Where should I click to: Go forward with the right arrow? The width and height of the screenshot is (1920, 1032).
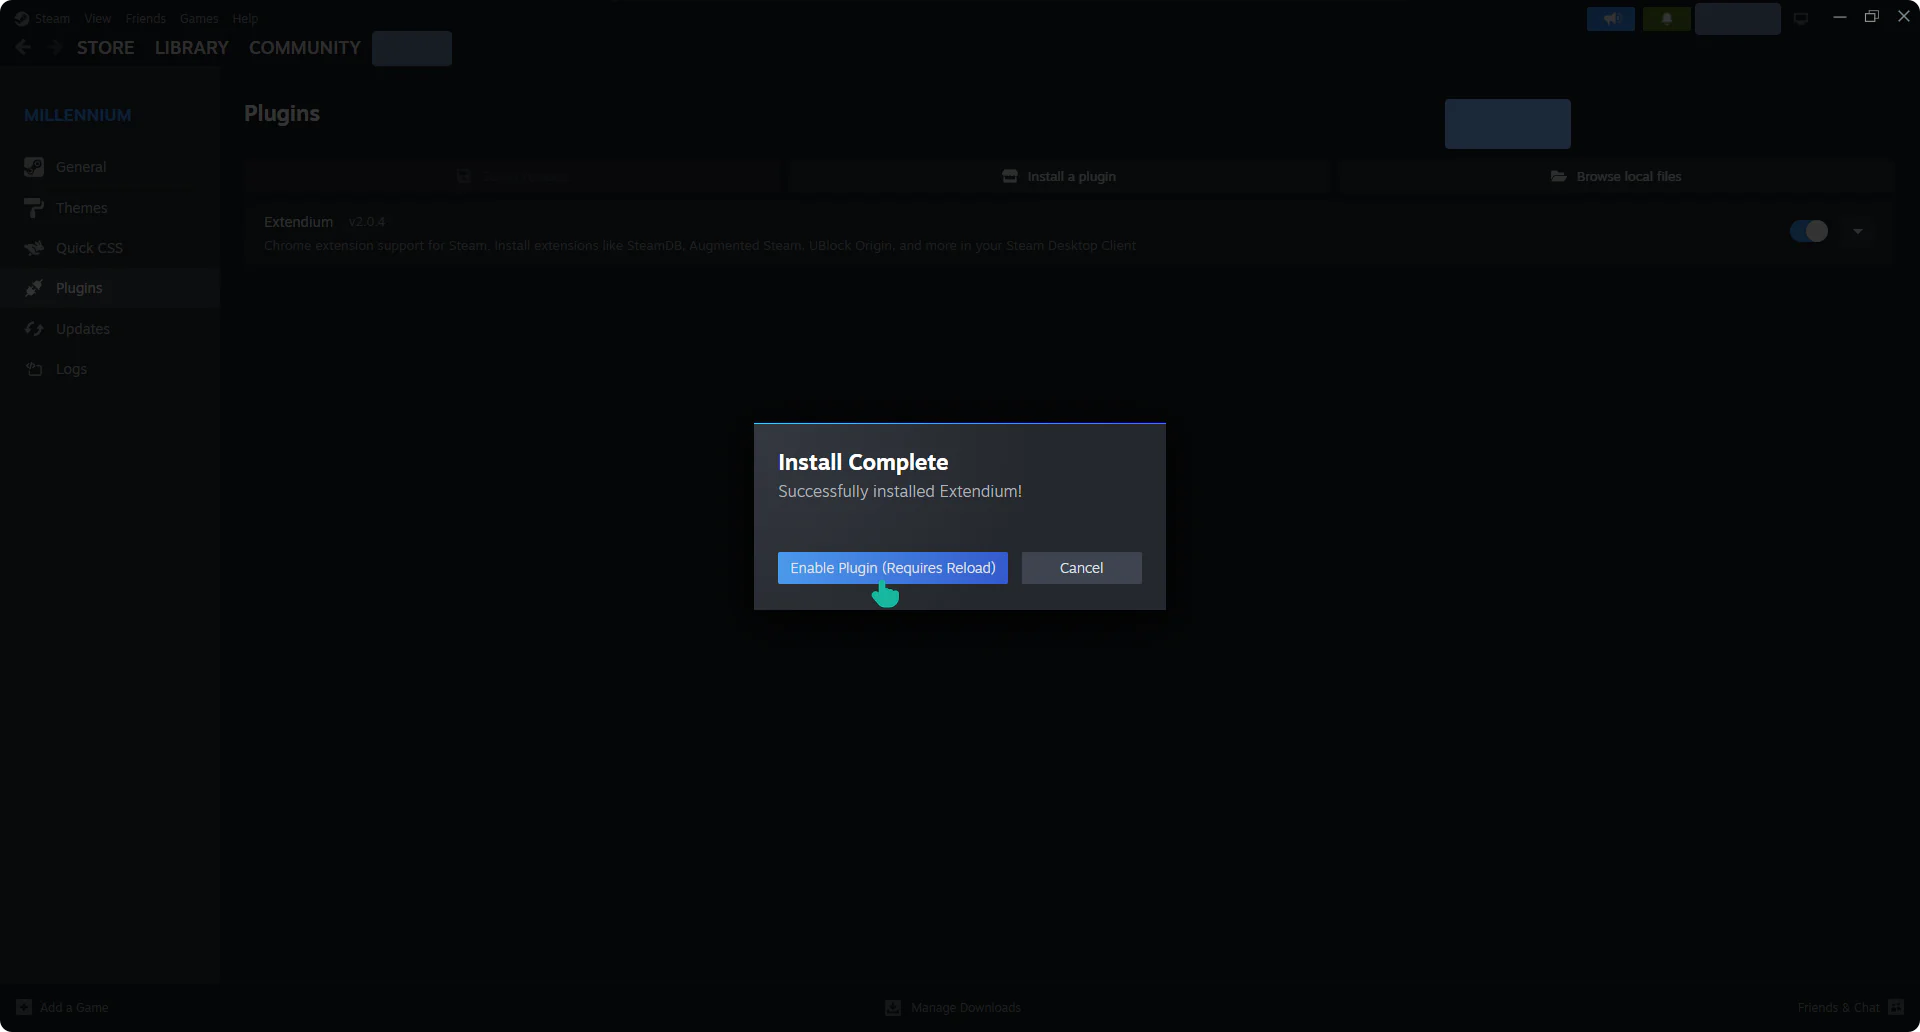[56, 47]
